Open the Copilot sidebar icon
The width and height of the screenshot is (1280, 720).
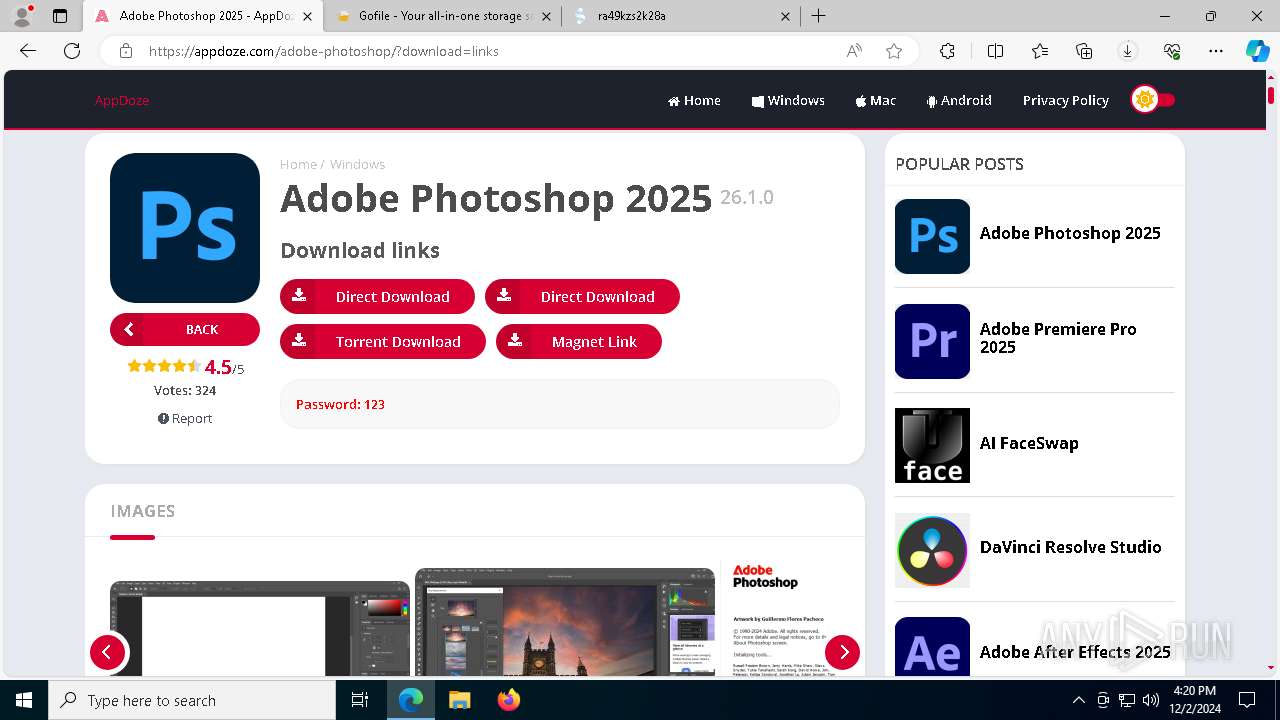[x=1257, y=51]
